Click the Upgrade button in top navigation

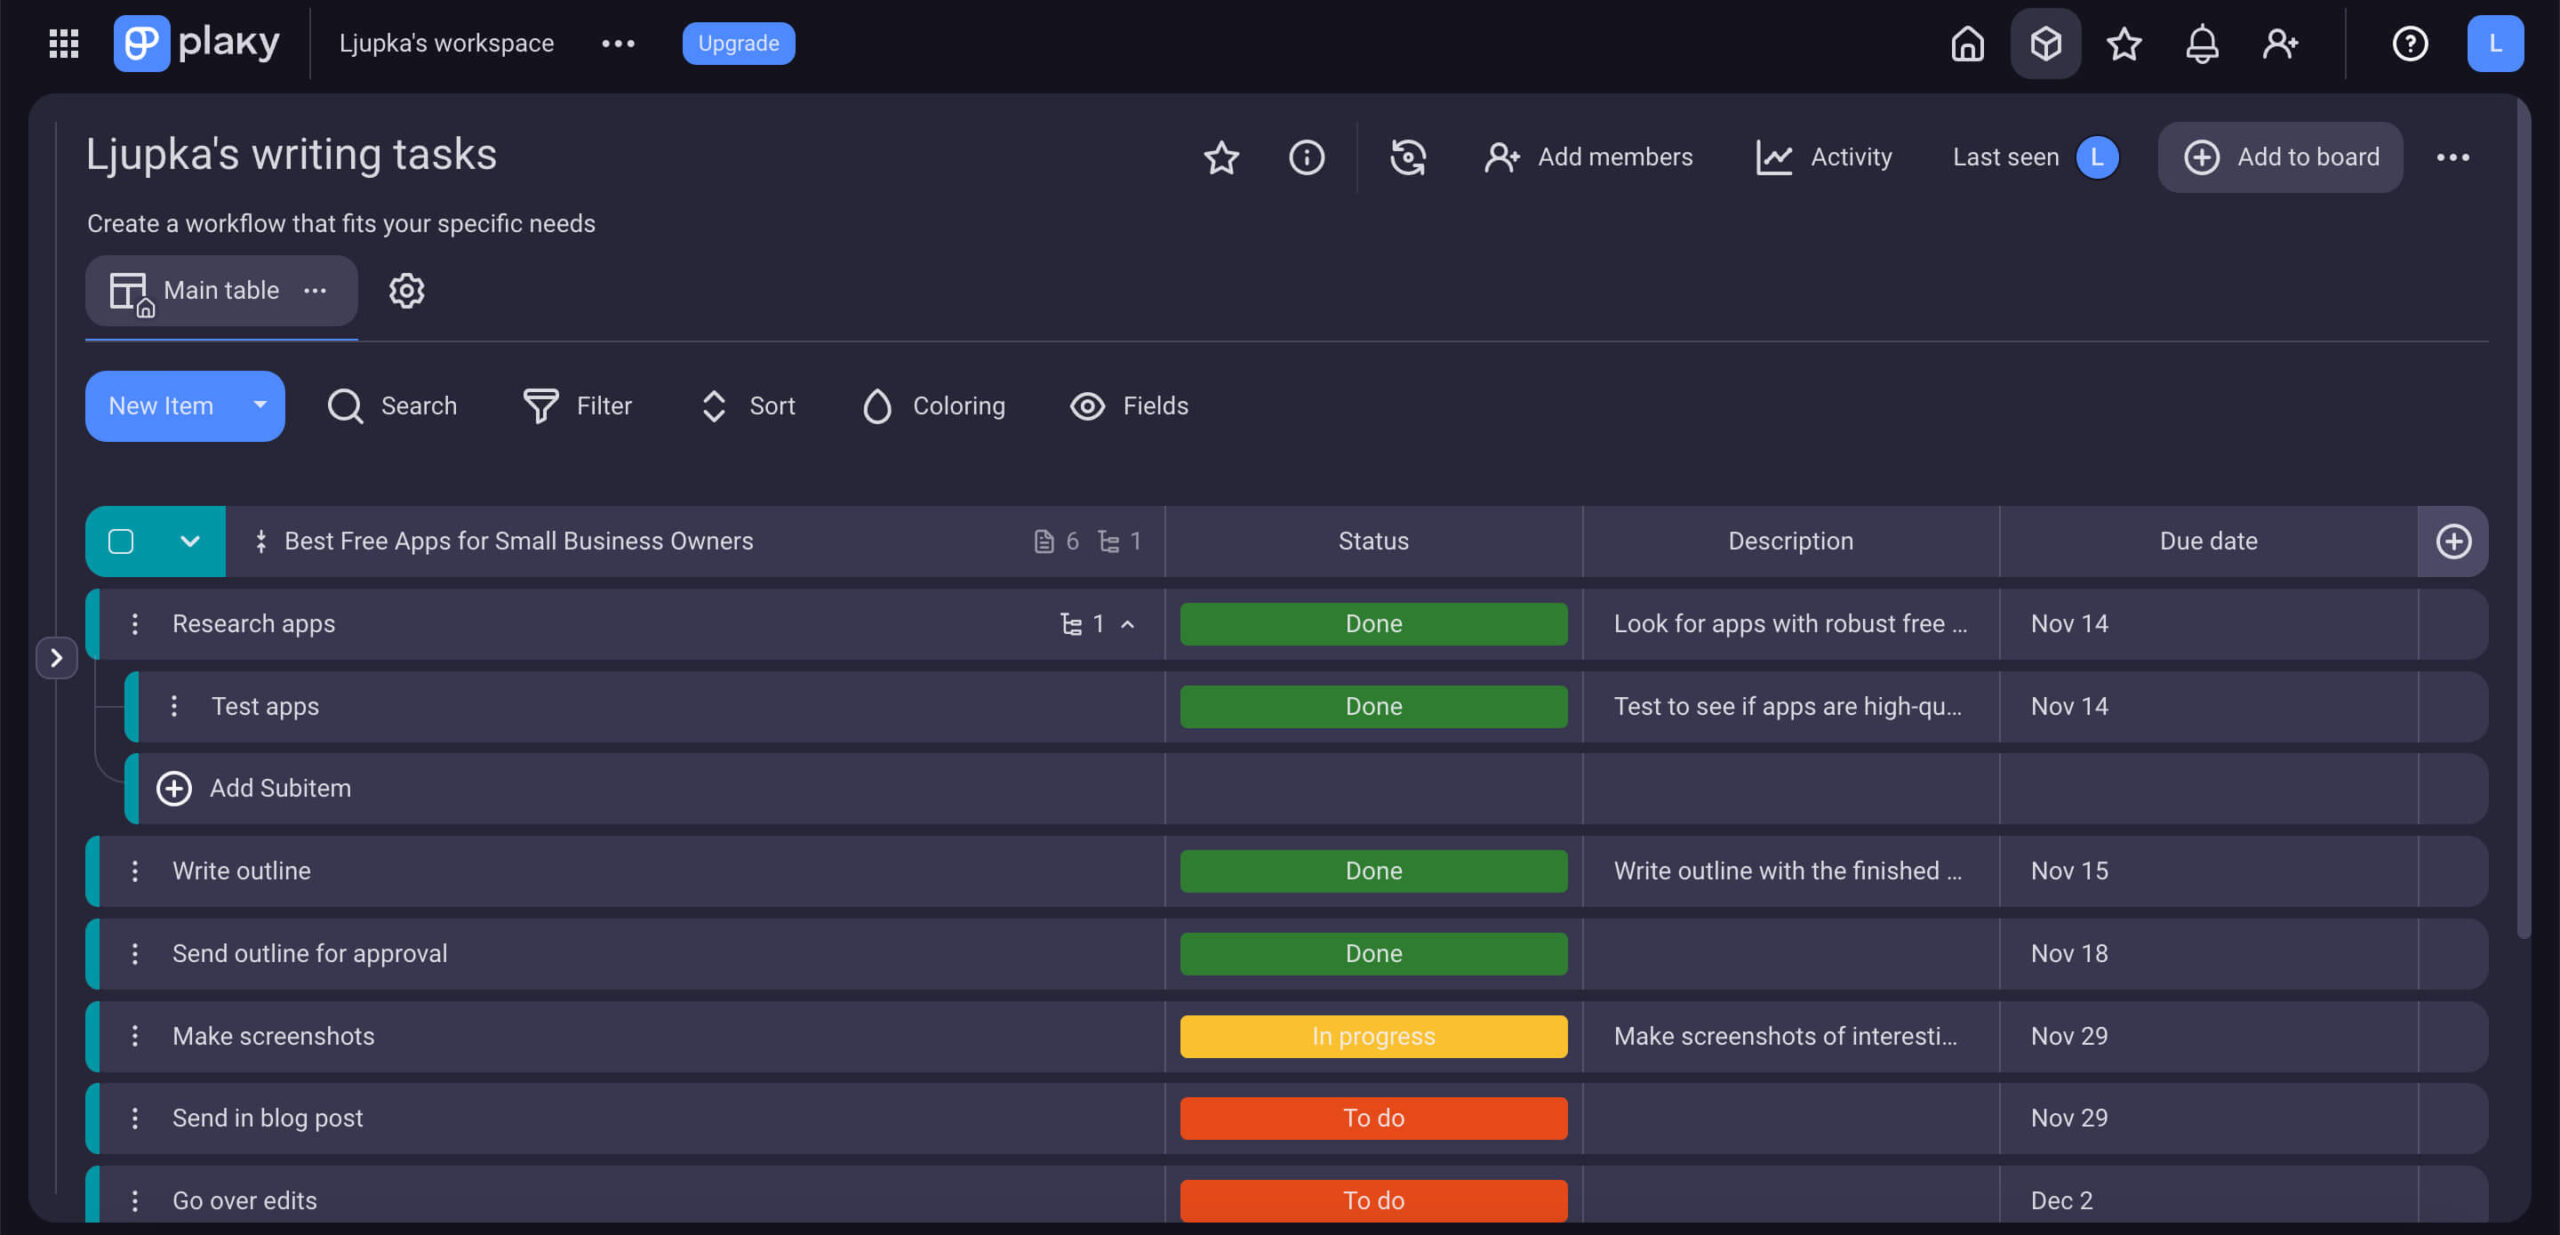coord(738,42)
